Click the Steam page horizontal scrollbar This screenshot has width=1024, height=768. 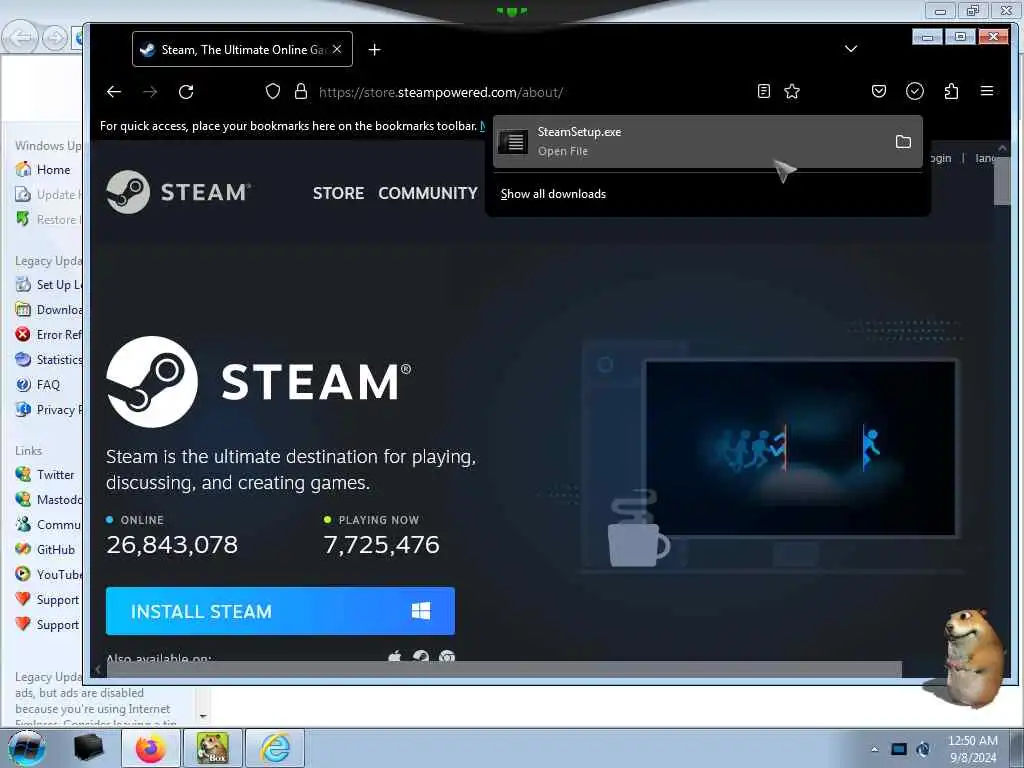pyautogui.click(x=504, y=669)
